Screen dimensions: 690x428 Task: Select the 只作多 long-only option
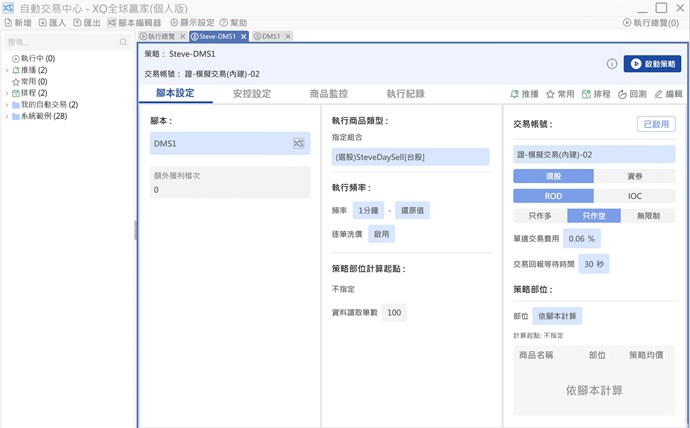pos(539,216)
